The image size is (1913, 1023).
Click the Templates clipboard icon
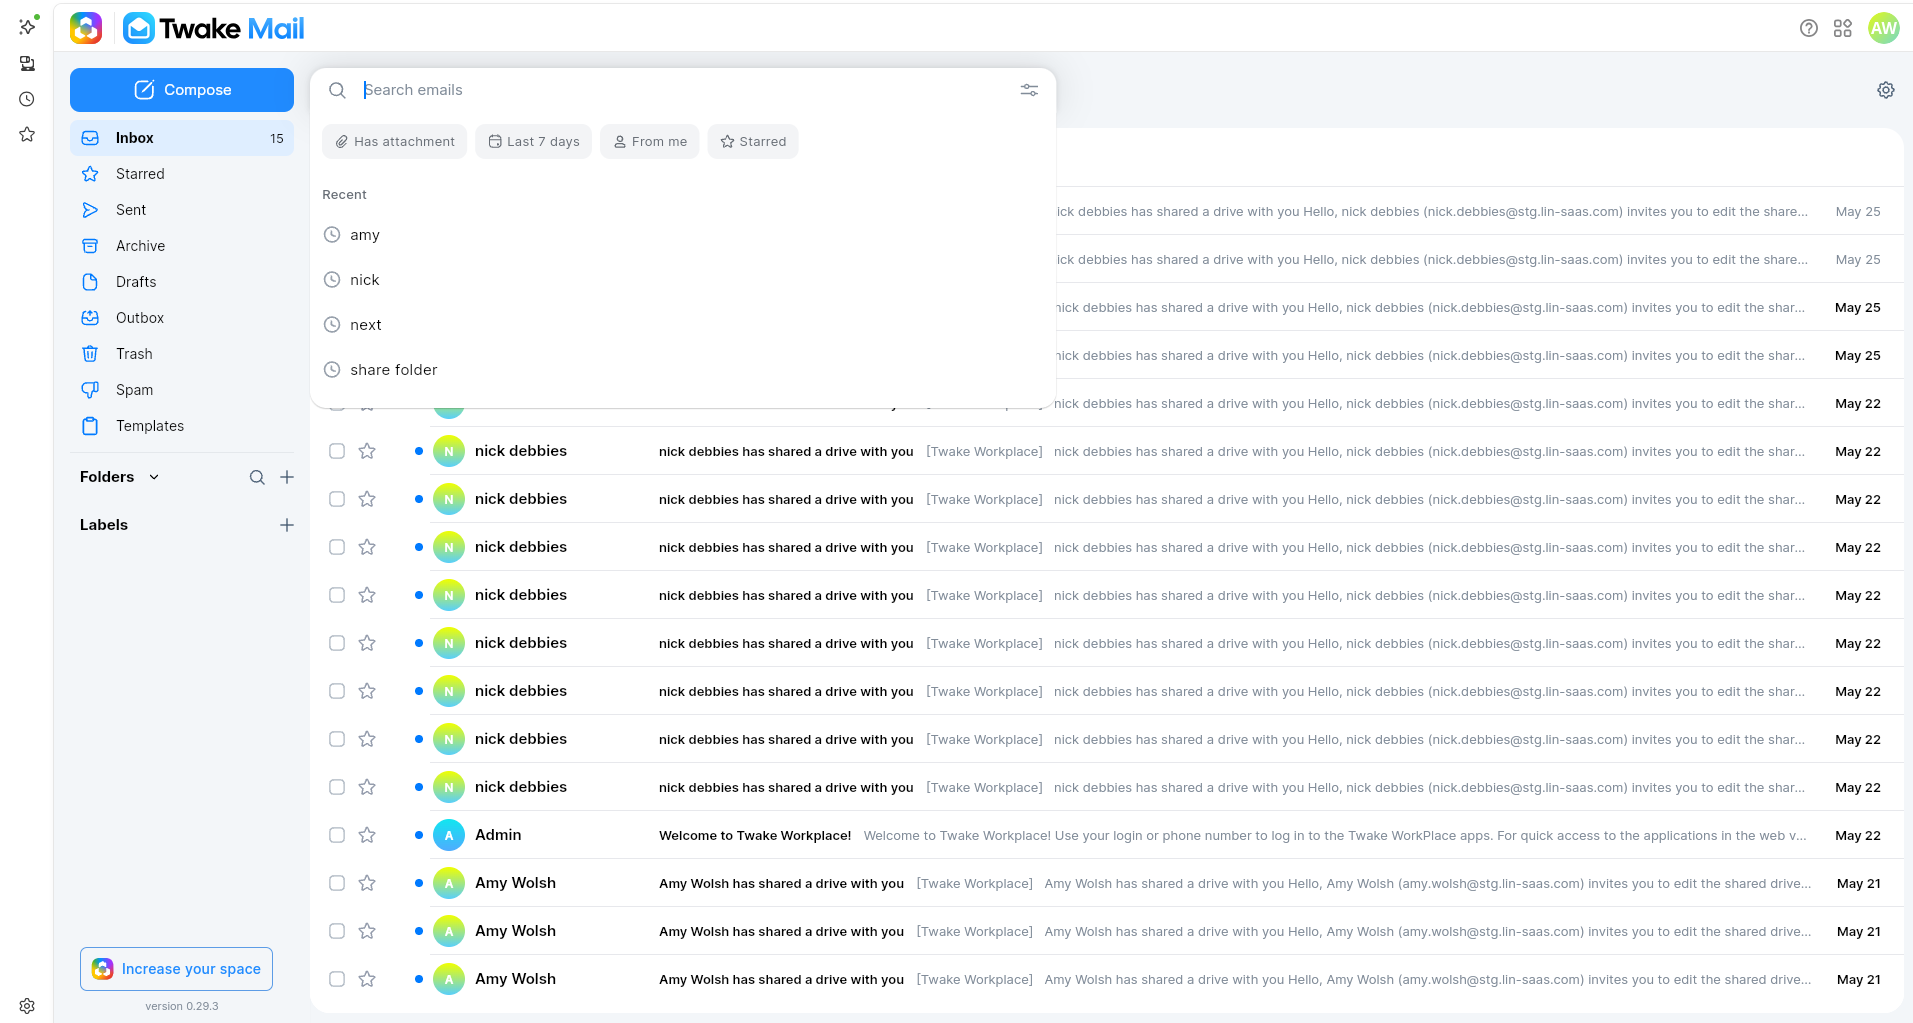tap(90, 426)
